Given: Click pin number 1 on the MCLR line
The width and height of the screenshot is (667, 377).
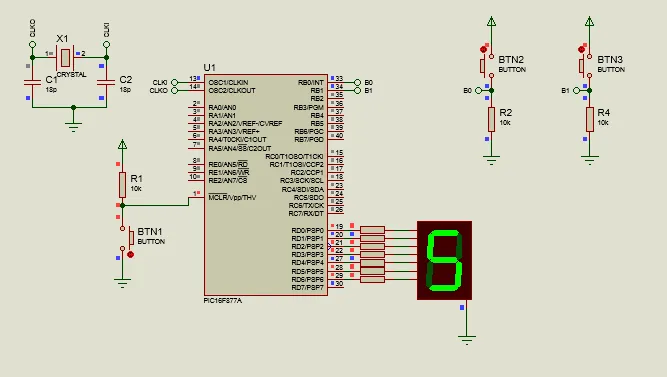Looking at the screenshot, I should (x=195, y=193).
